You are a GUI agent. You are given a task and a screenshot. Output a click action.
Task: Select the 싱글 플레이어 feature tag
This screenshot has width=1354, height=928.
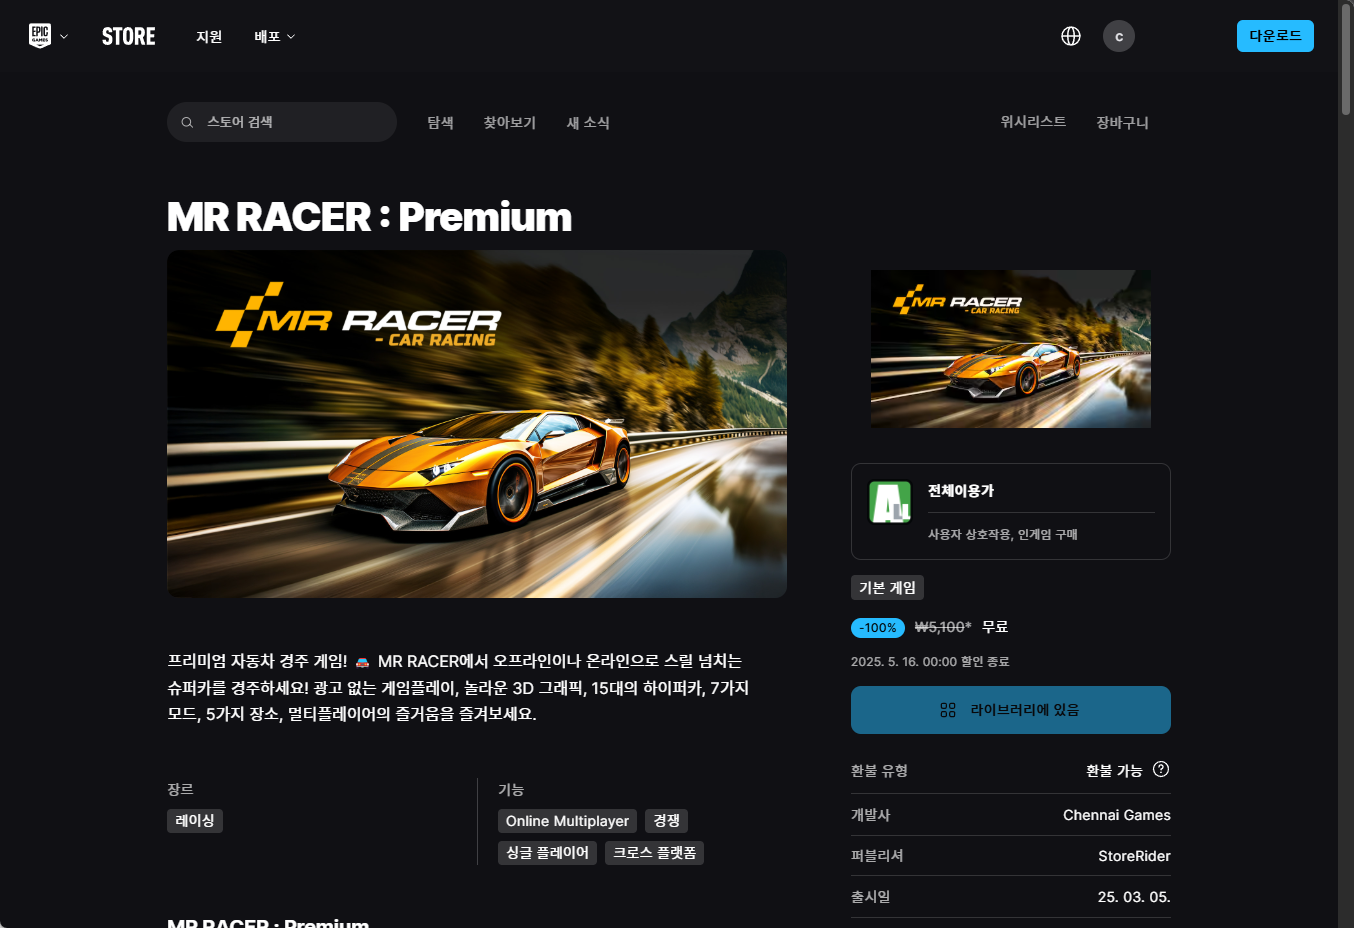tap(547, 853)
